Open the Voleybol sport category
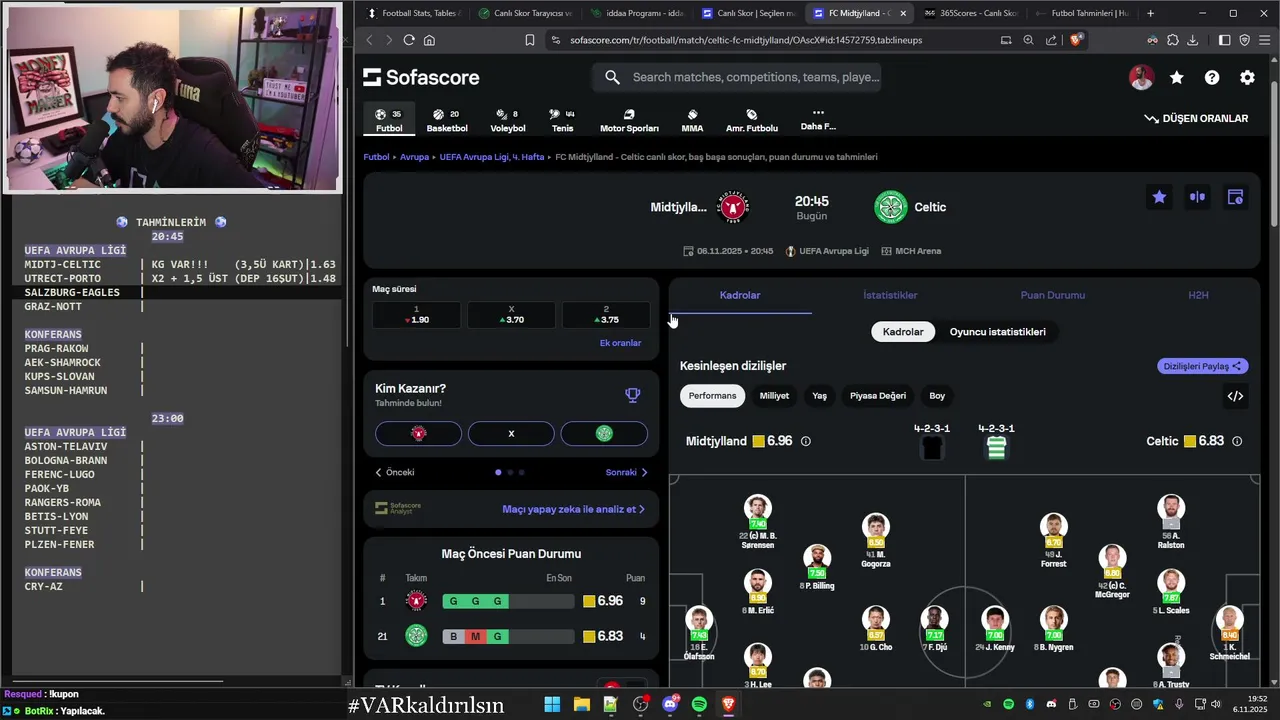This screenshot has height=720, width=1280. (x=508, y=121)
